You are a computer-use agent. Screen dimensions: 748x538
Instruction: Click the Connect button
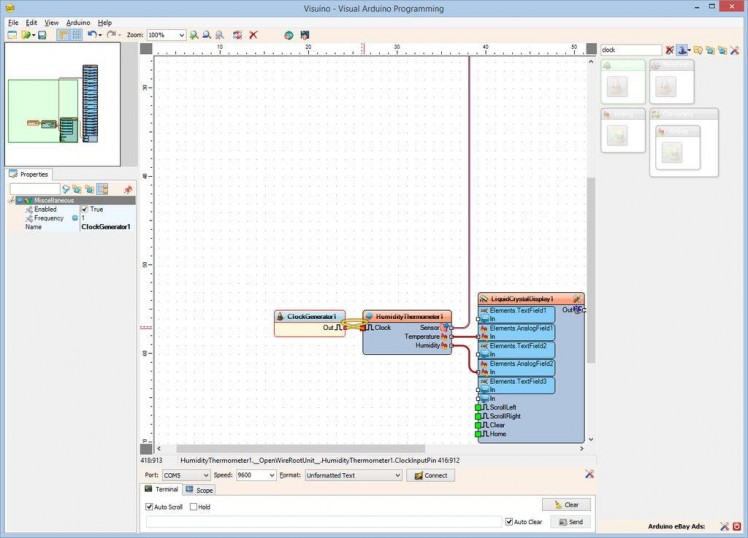tap(432, 475)
